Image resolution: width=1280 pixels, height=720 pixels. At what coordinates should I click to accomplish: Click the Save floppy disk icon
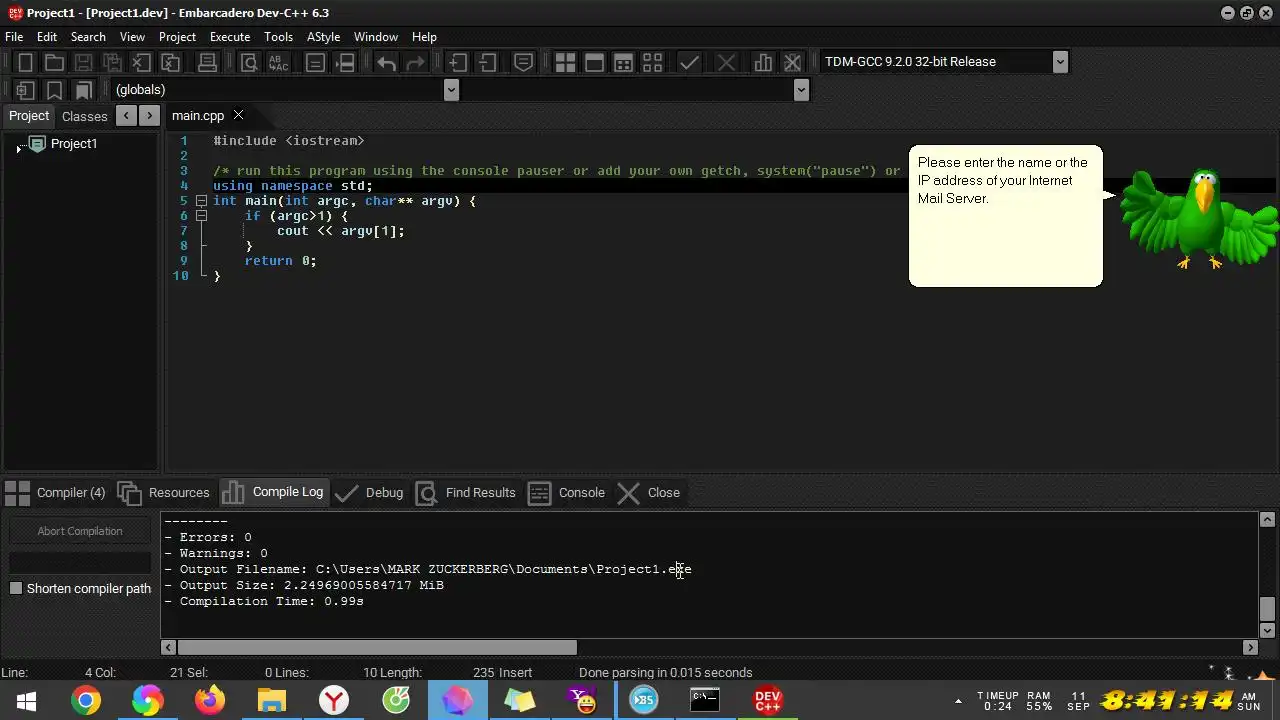click(84, 62)
